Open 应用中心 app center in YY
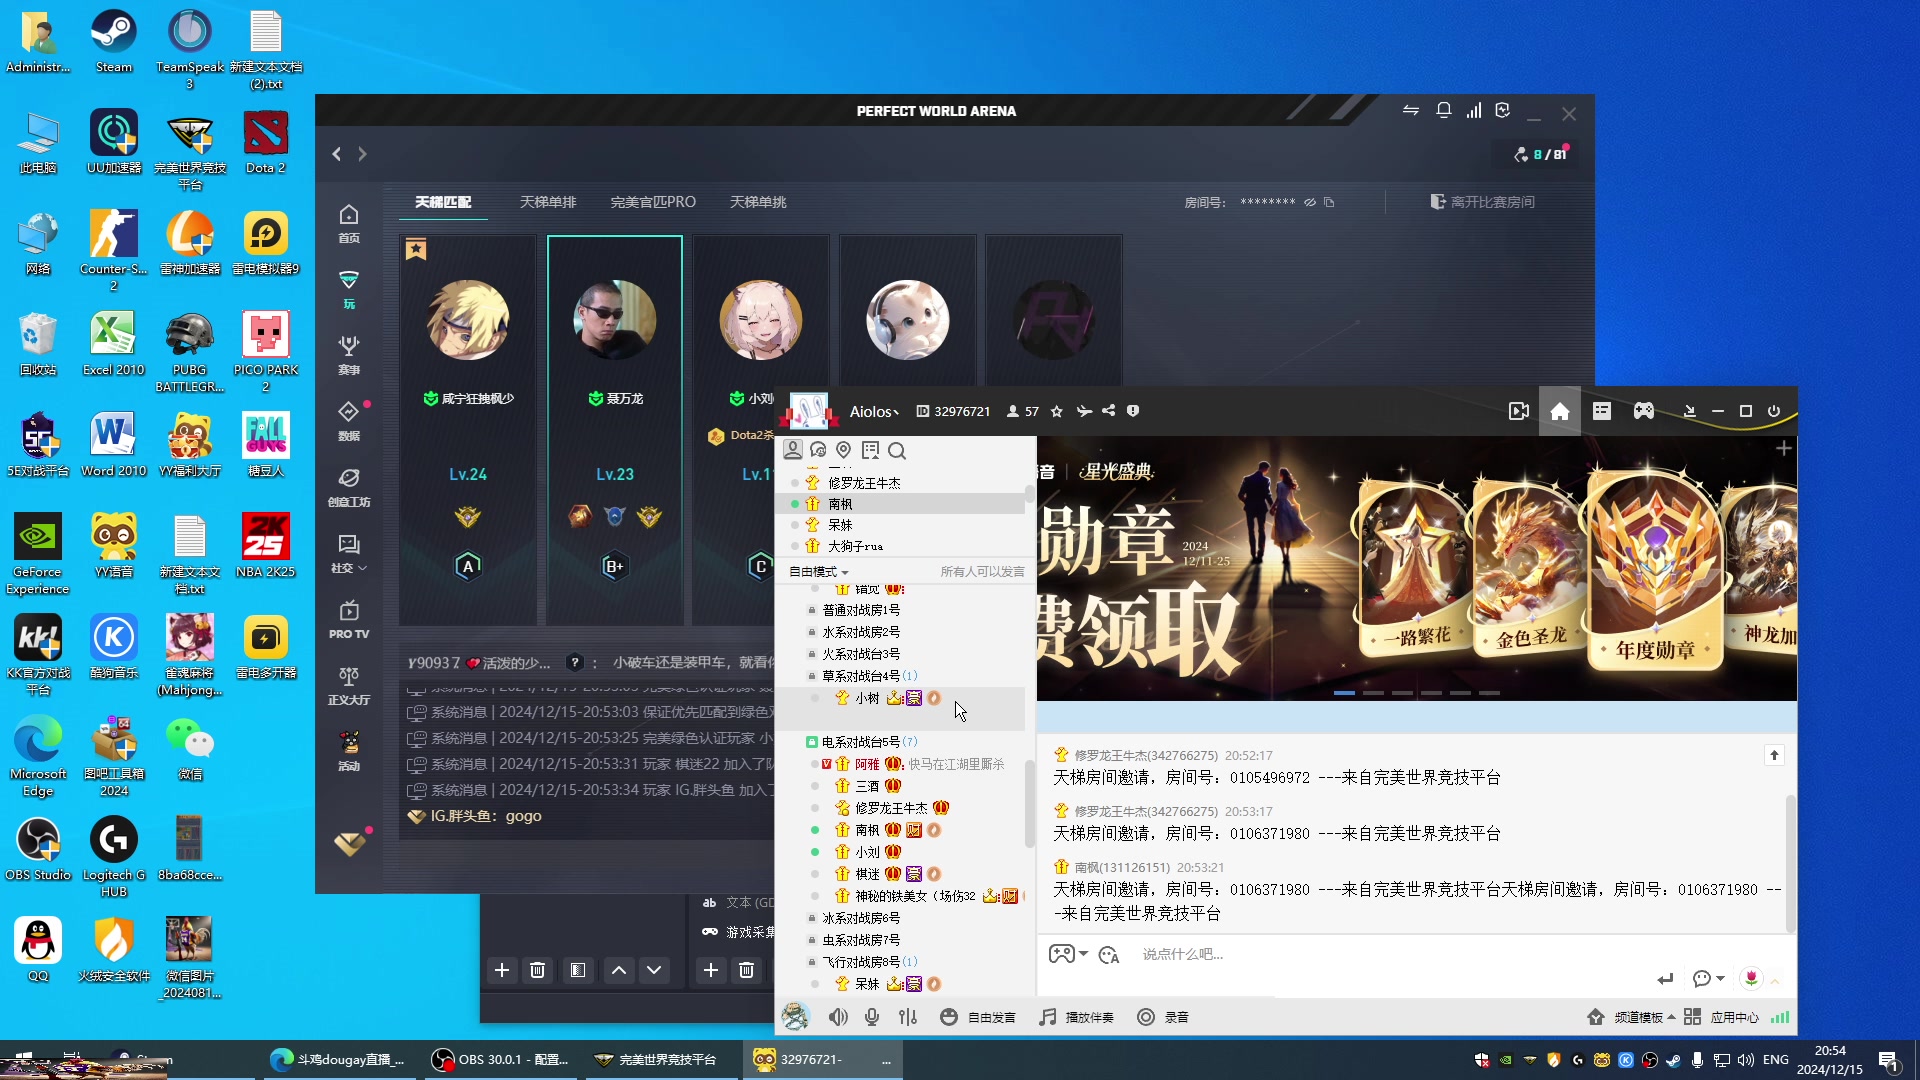 pyautogui.click(x=1721, y=1017)
